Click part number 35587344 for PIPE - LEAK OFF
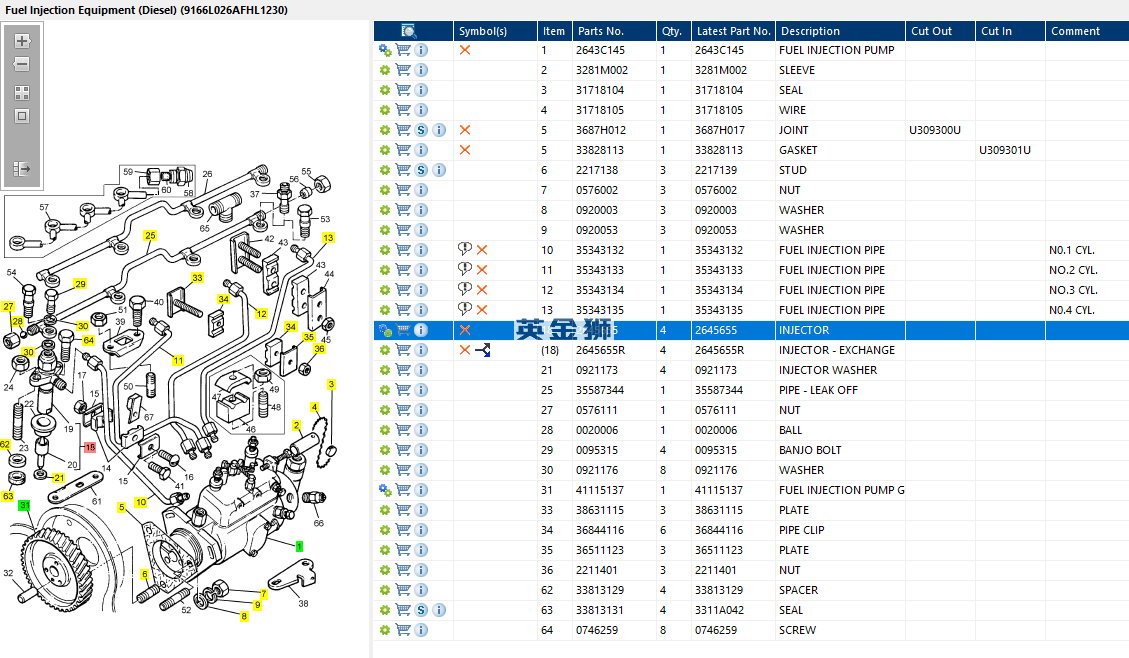Image resolution: width=1129 pixels, height=658 pixels. [600, 390]
